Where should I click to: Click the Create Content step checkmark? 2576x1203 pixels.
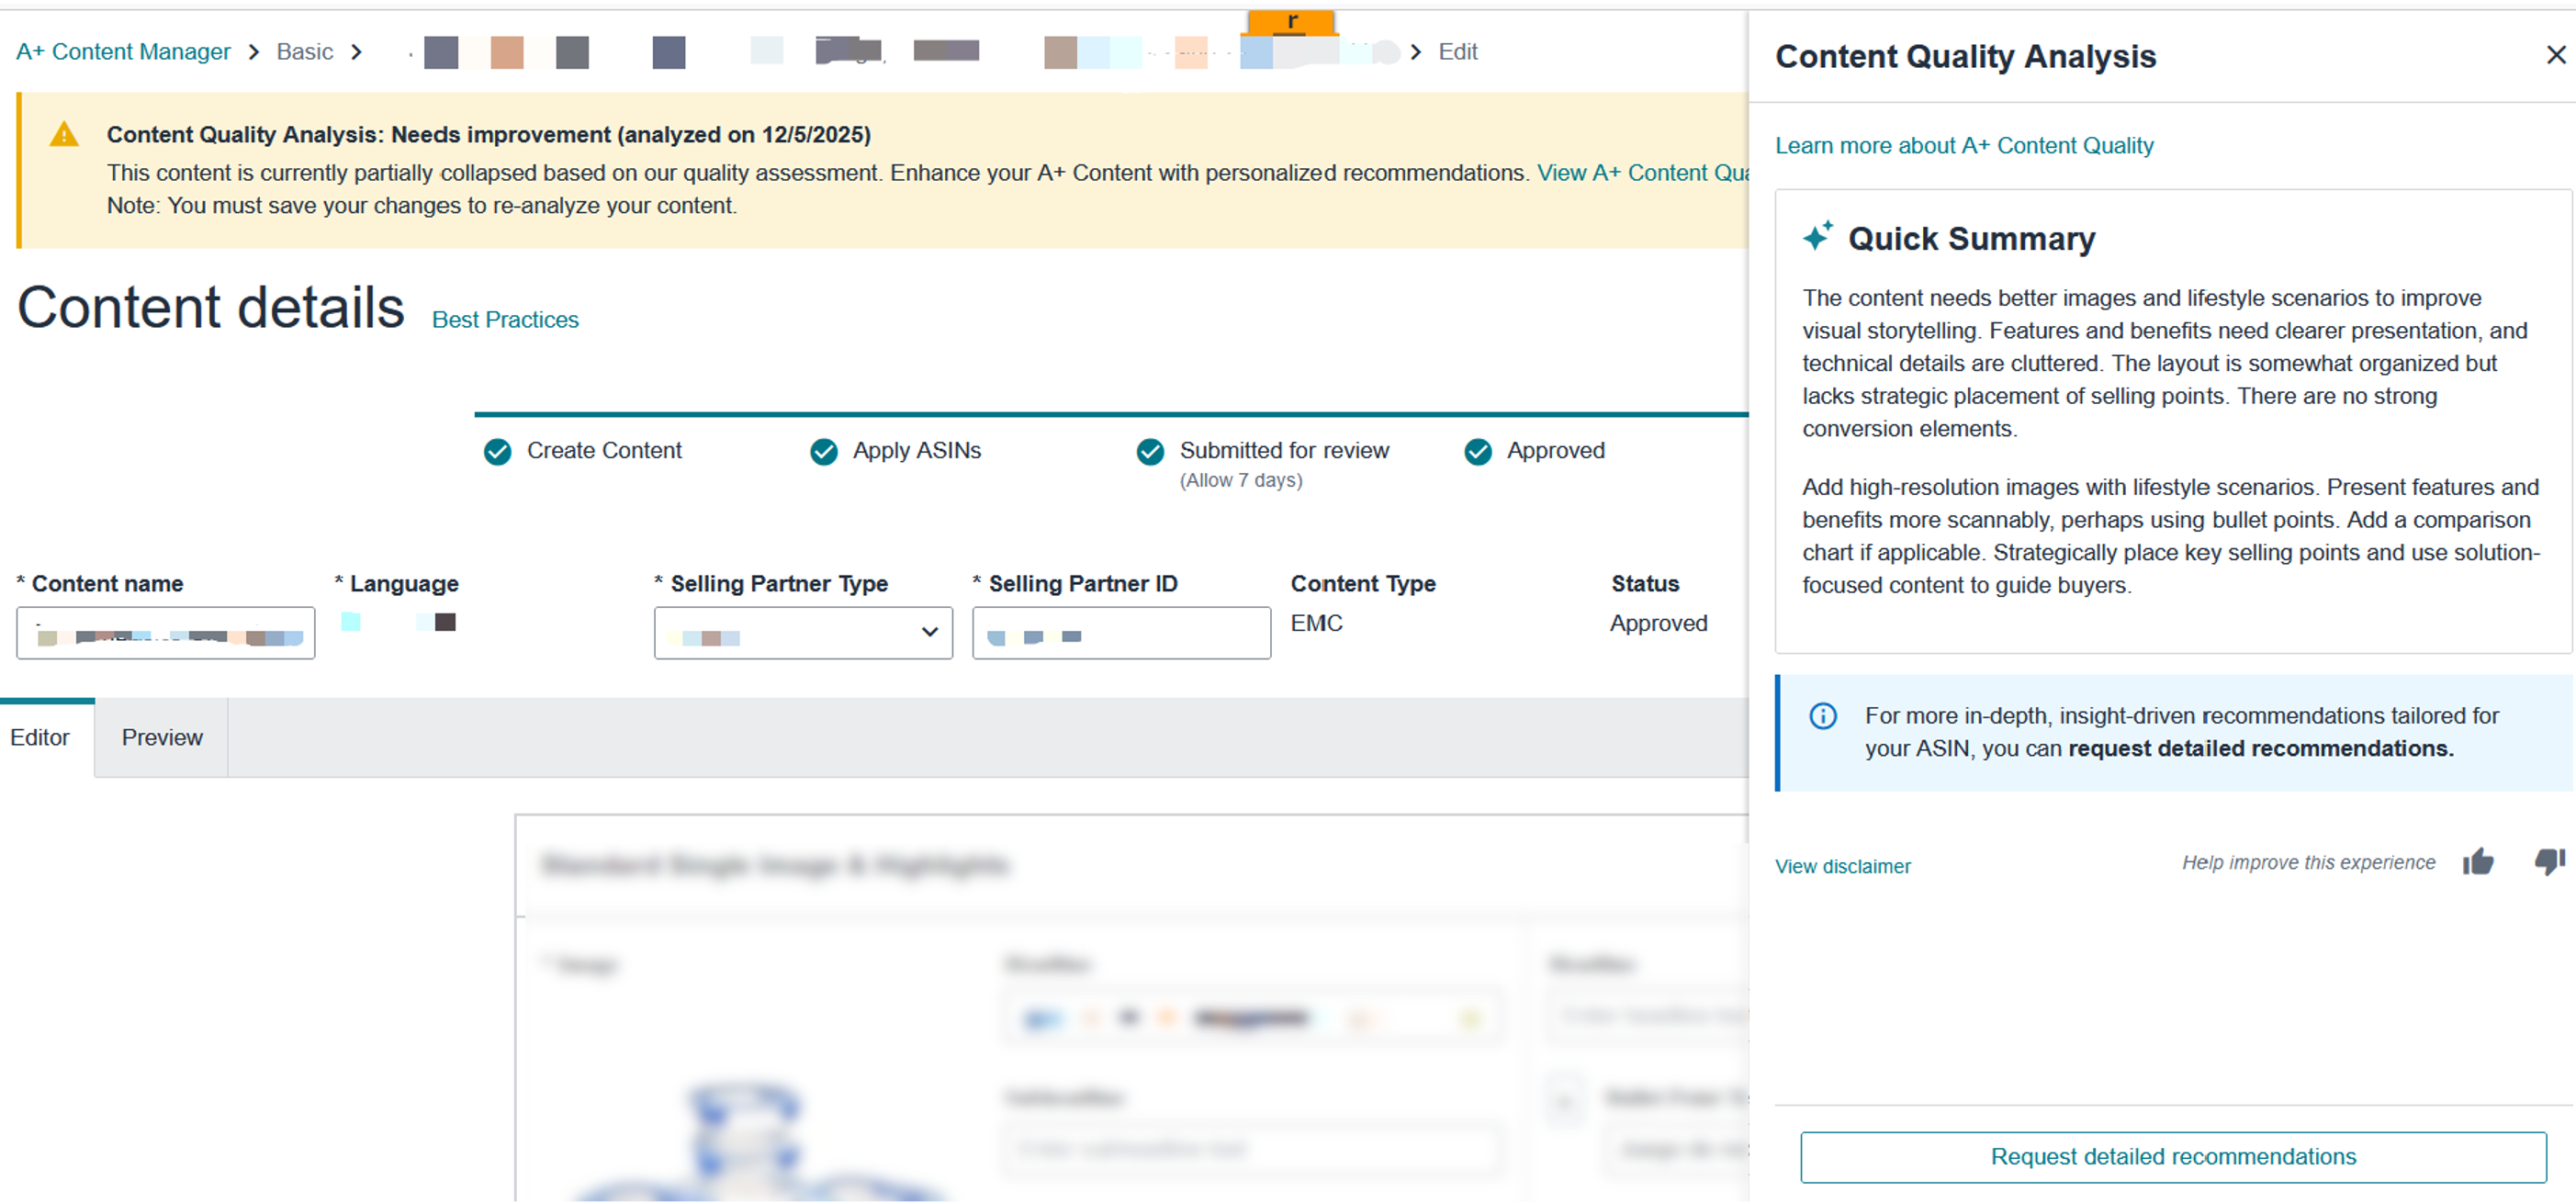click(497, 452)
